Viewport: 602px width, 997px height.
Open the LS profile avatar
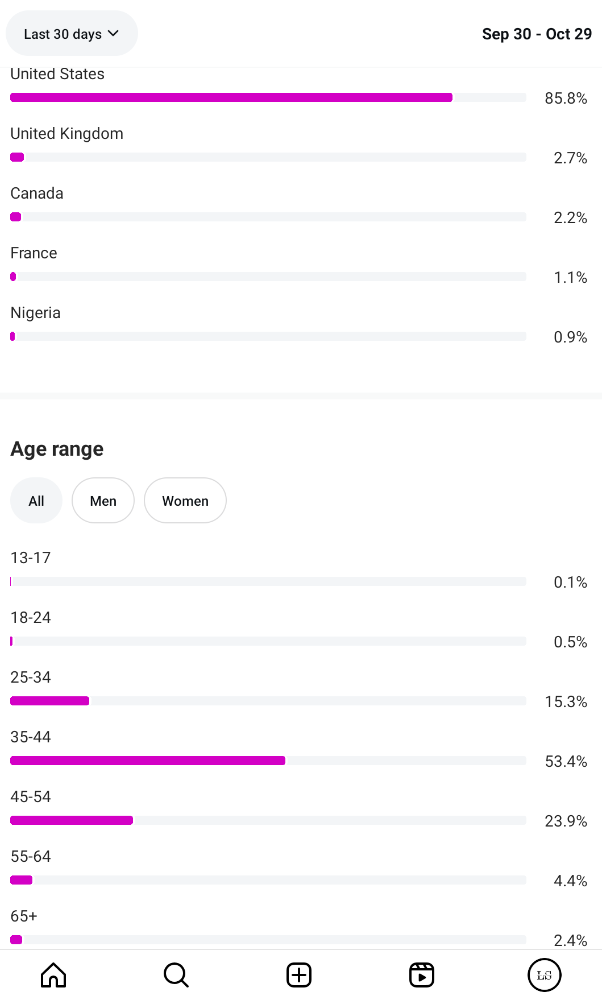(x=544, y=975)
